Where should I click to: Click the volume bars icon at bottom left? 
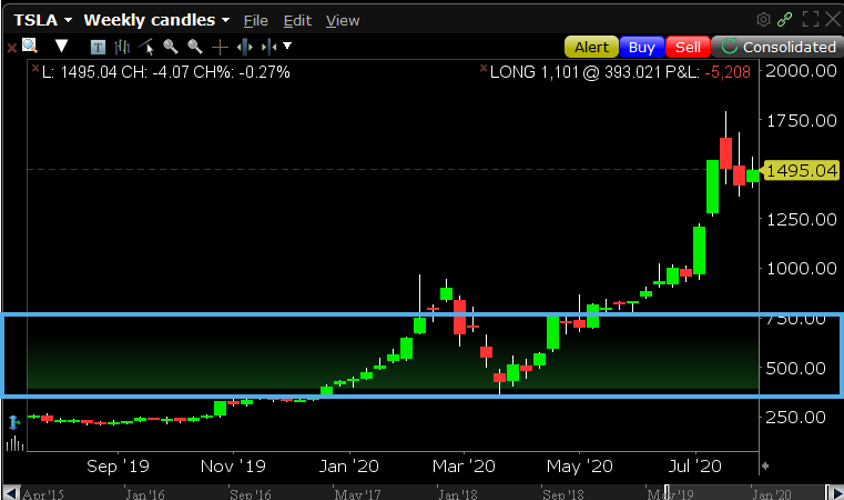pos(14,444)
